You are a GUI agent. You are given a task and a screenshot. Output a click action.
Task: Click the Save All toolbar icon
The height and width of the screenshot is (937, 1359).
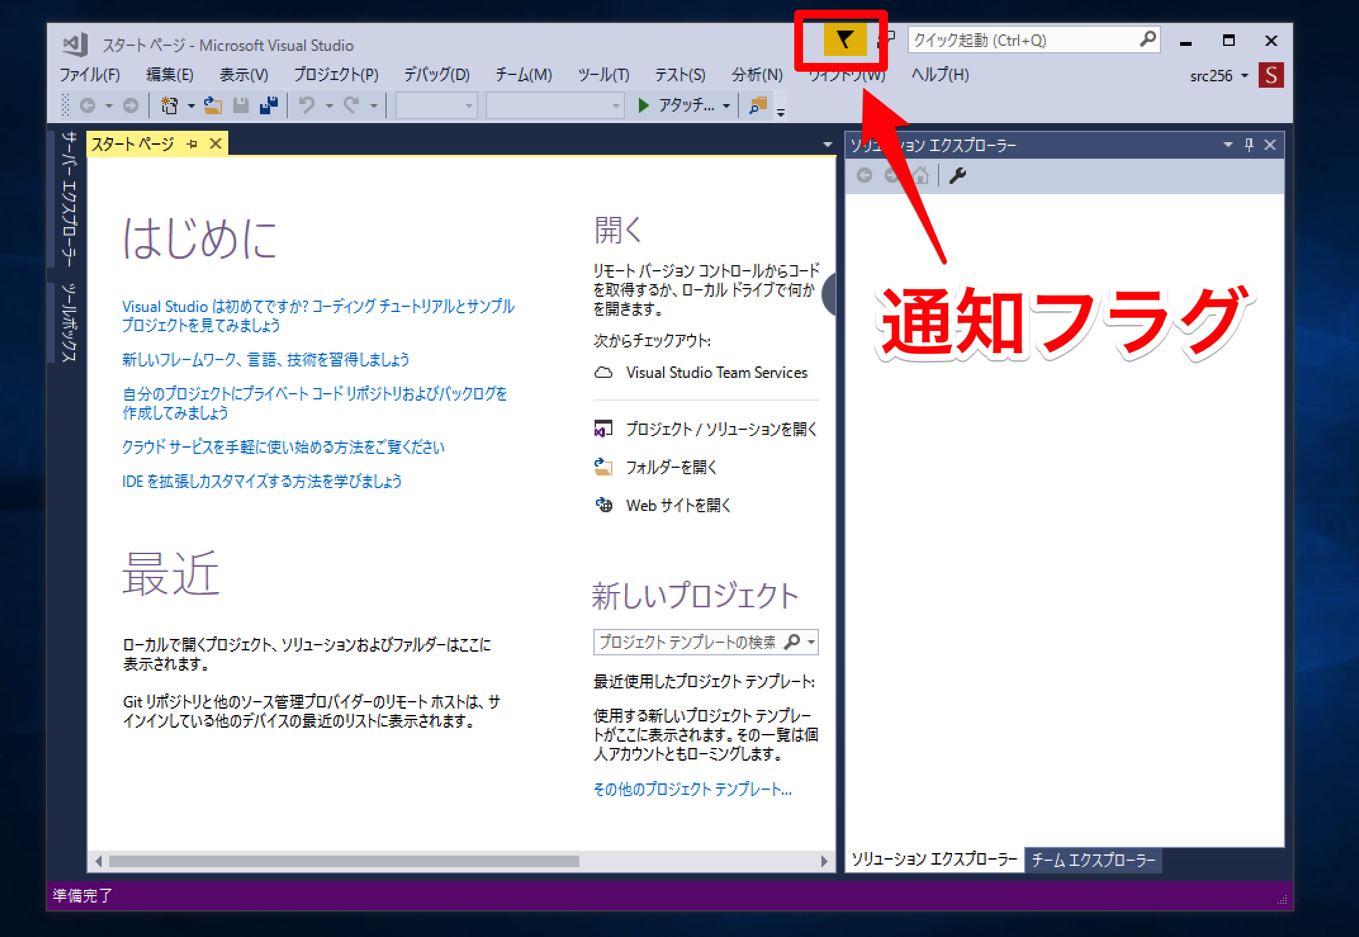coord(268,105)
